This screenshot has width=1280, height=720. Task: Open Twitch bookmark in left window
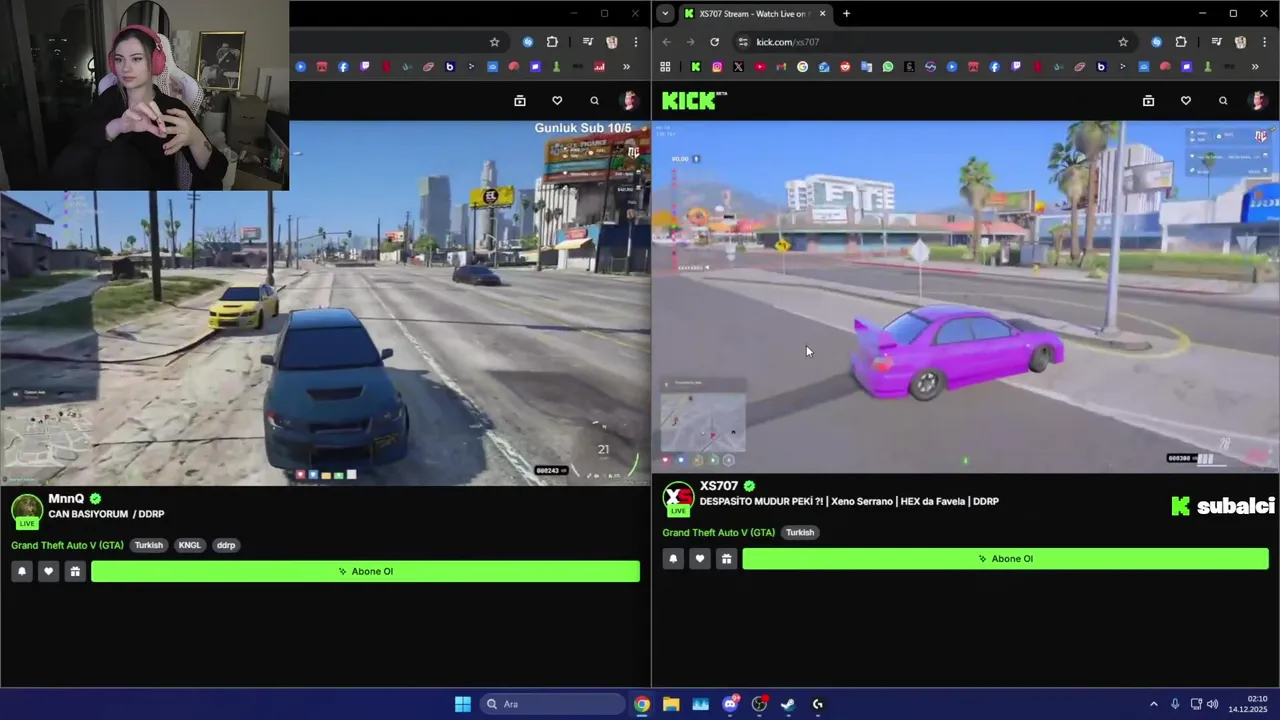[365, 67]
